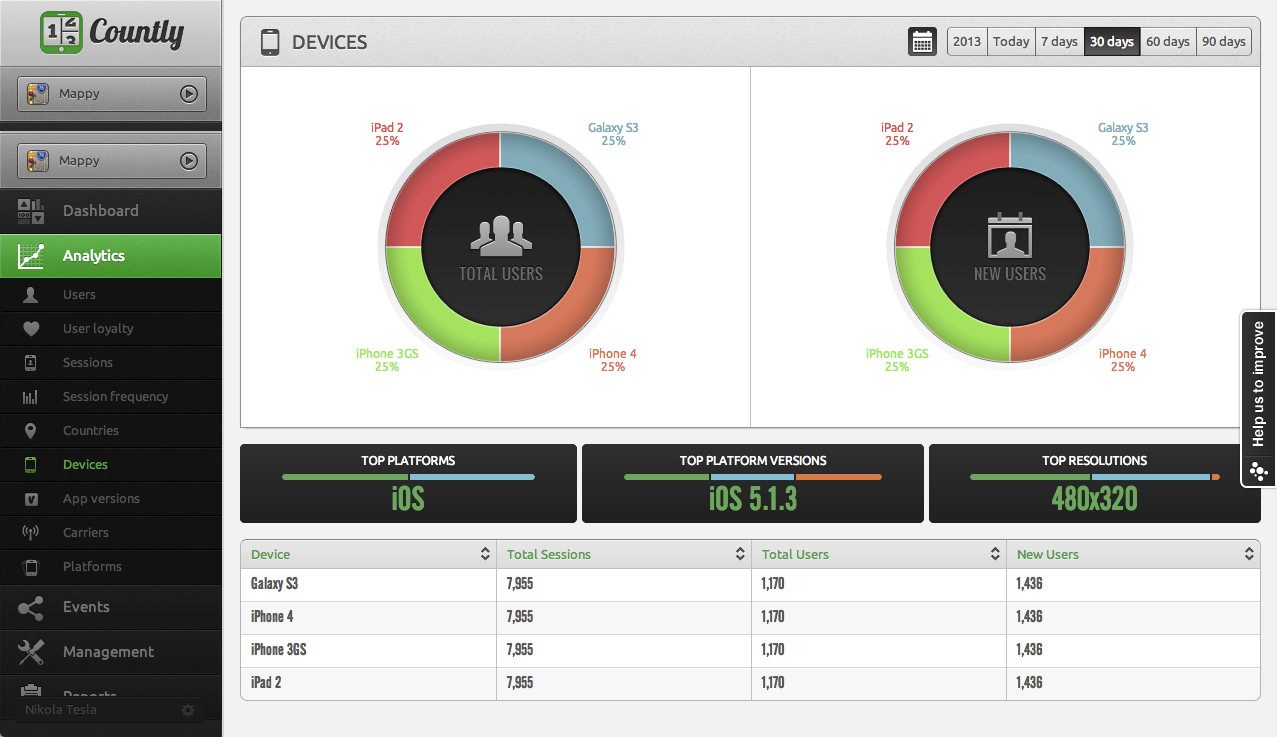Switch time range to 90 days
Image resolution: width=1277 pixels, height=737 pixels.
click(1223, 42)
